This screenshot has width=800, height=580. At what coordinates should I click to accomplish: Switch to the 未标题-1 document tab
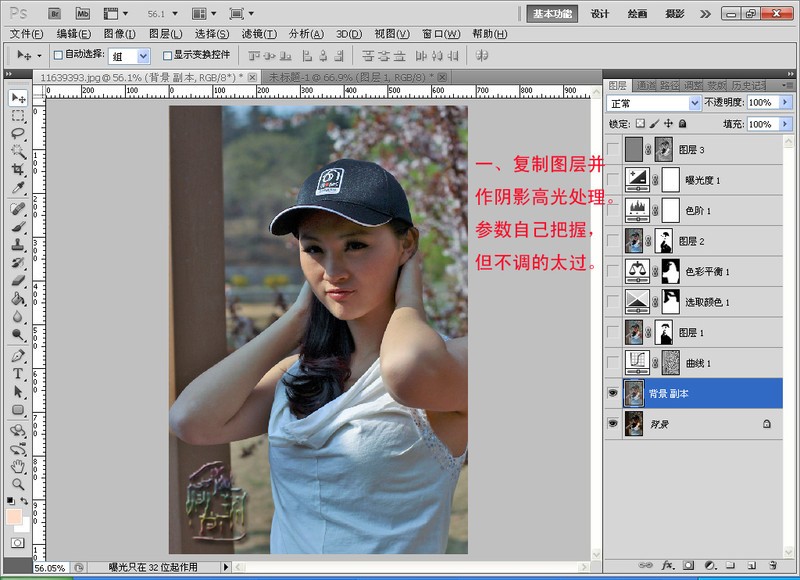348,77
